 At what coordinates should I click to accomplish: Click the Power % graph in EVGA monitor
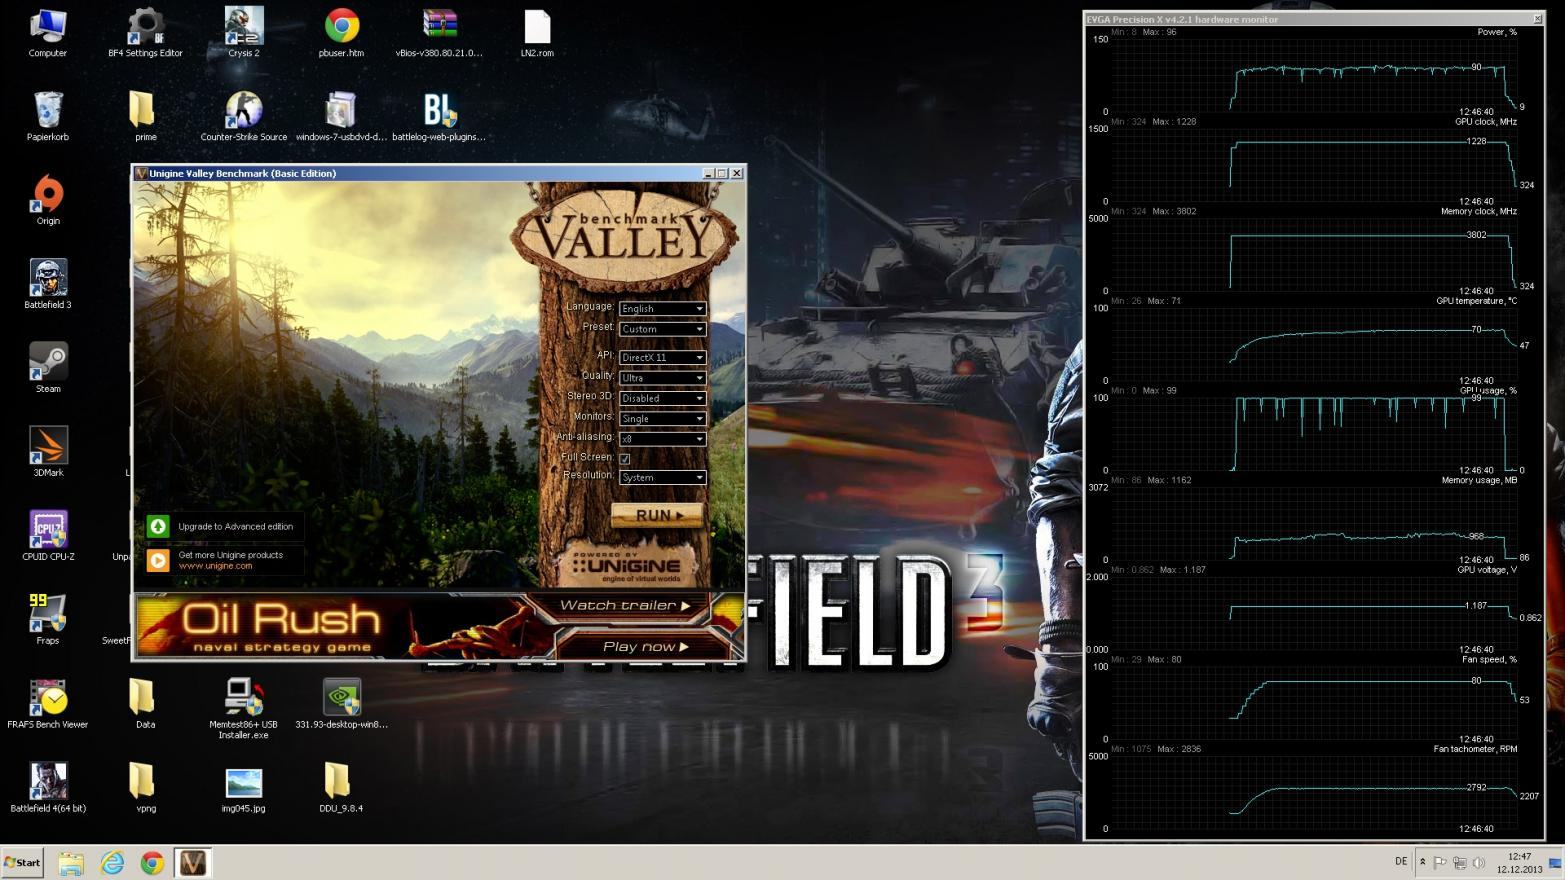point(1315,74)
